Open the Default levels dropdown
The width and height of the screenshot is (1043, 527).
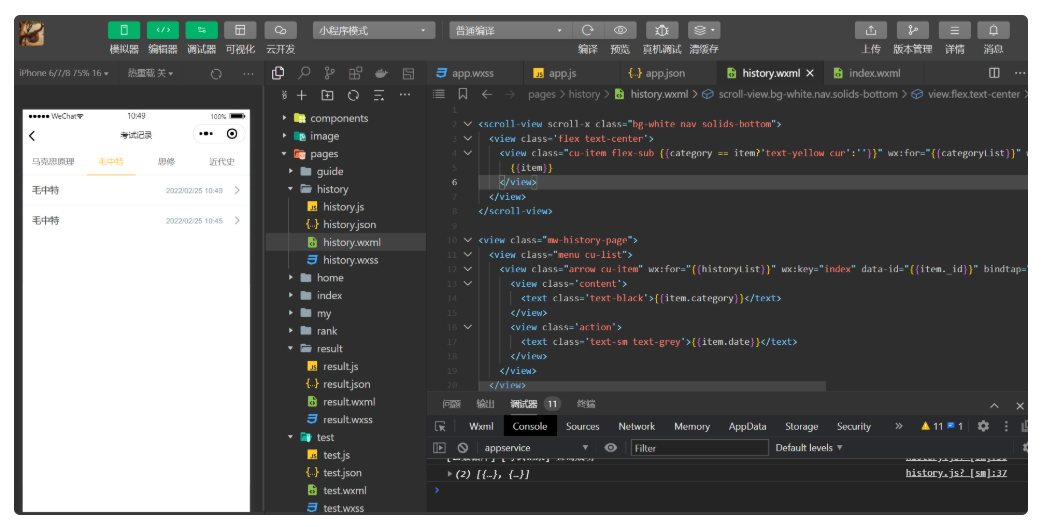[x=809, y=448]
